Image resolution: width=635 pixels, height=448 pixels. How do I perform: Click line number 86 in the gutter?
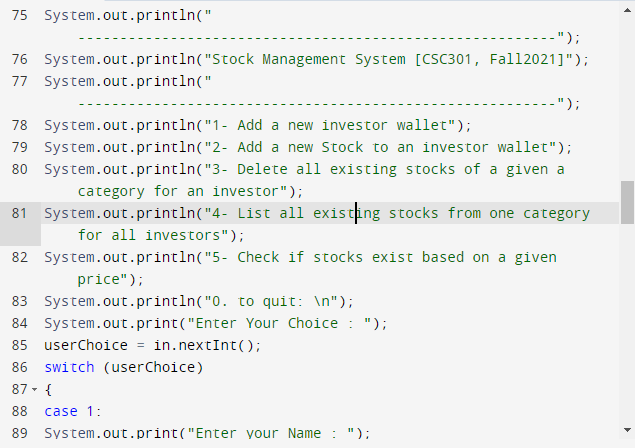(x=20, y=367)
